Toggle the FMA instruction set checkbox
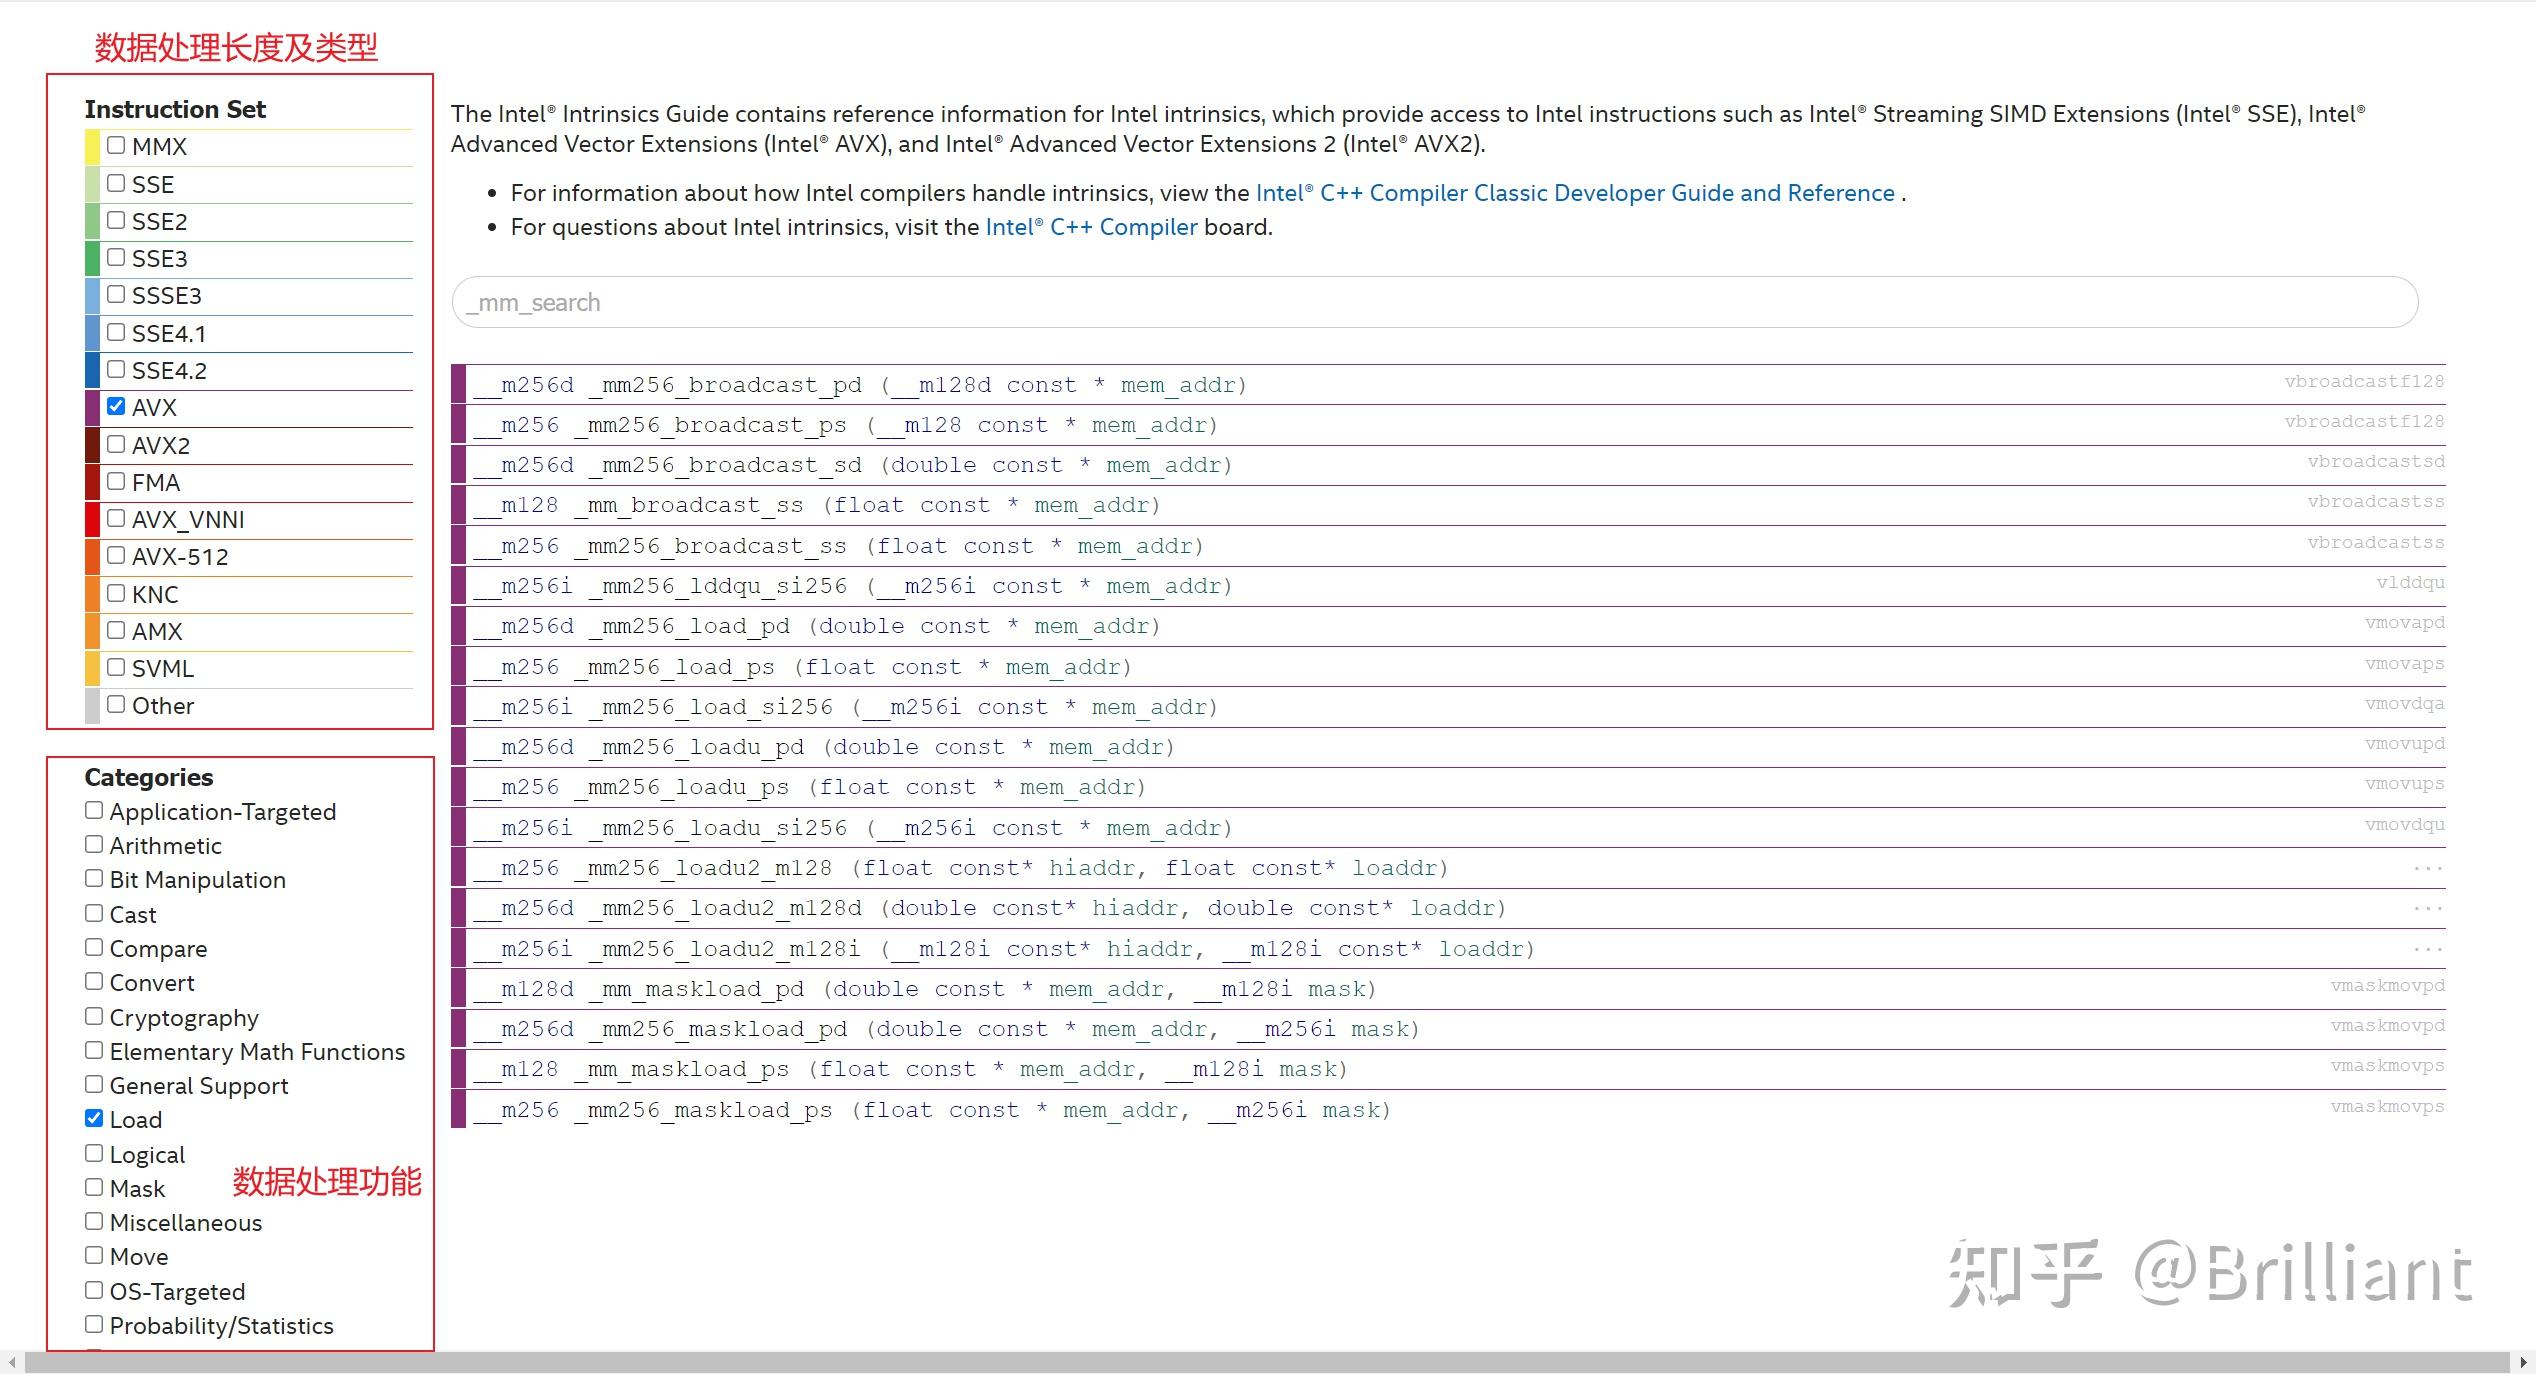 click(116, 481)
